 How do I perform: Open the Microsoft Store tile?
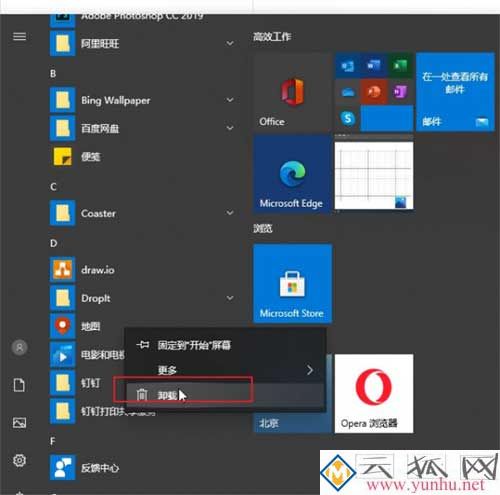coord(292,284)
